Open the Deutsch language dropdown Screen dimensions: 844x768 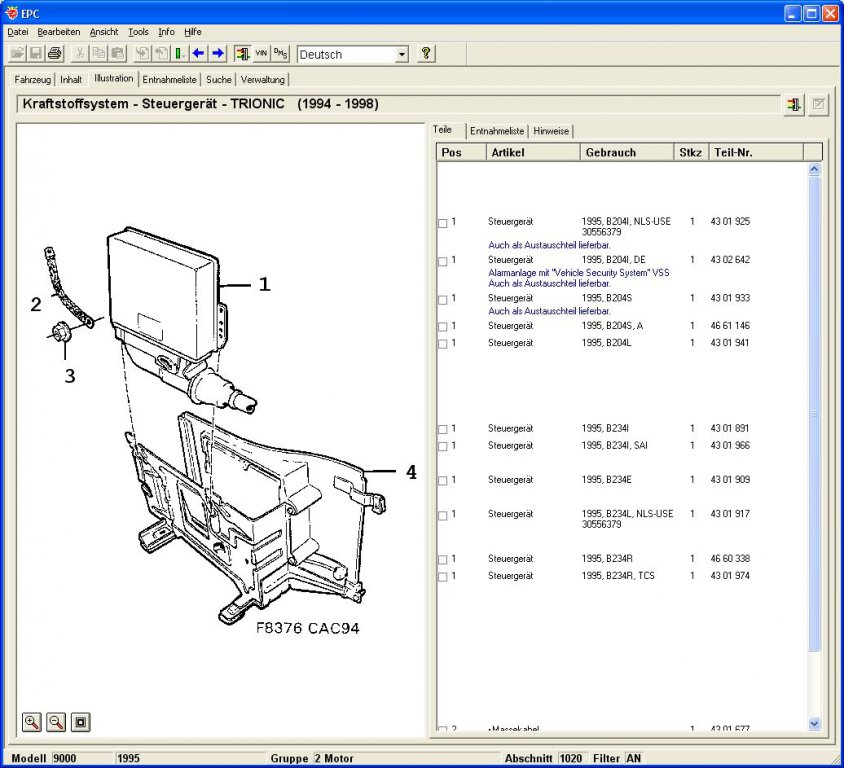[402, 54]
